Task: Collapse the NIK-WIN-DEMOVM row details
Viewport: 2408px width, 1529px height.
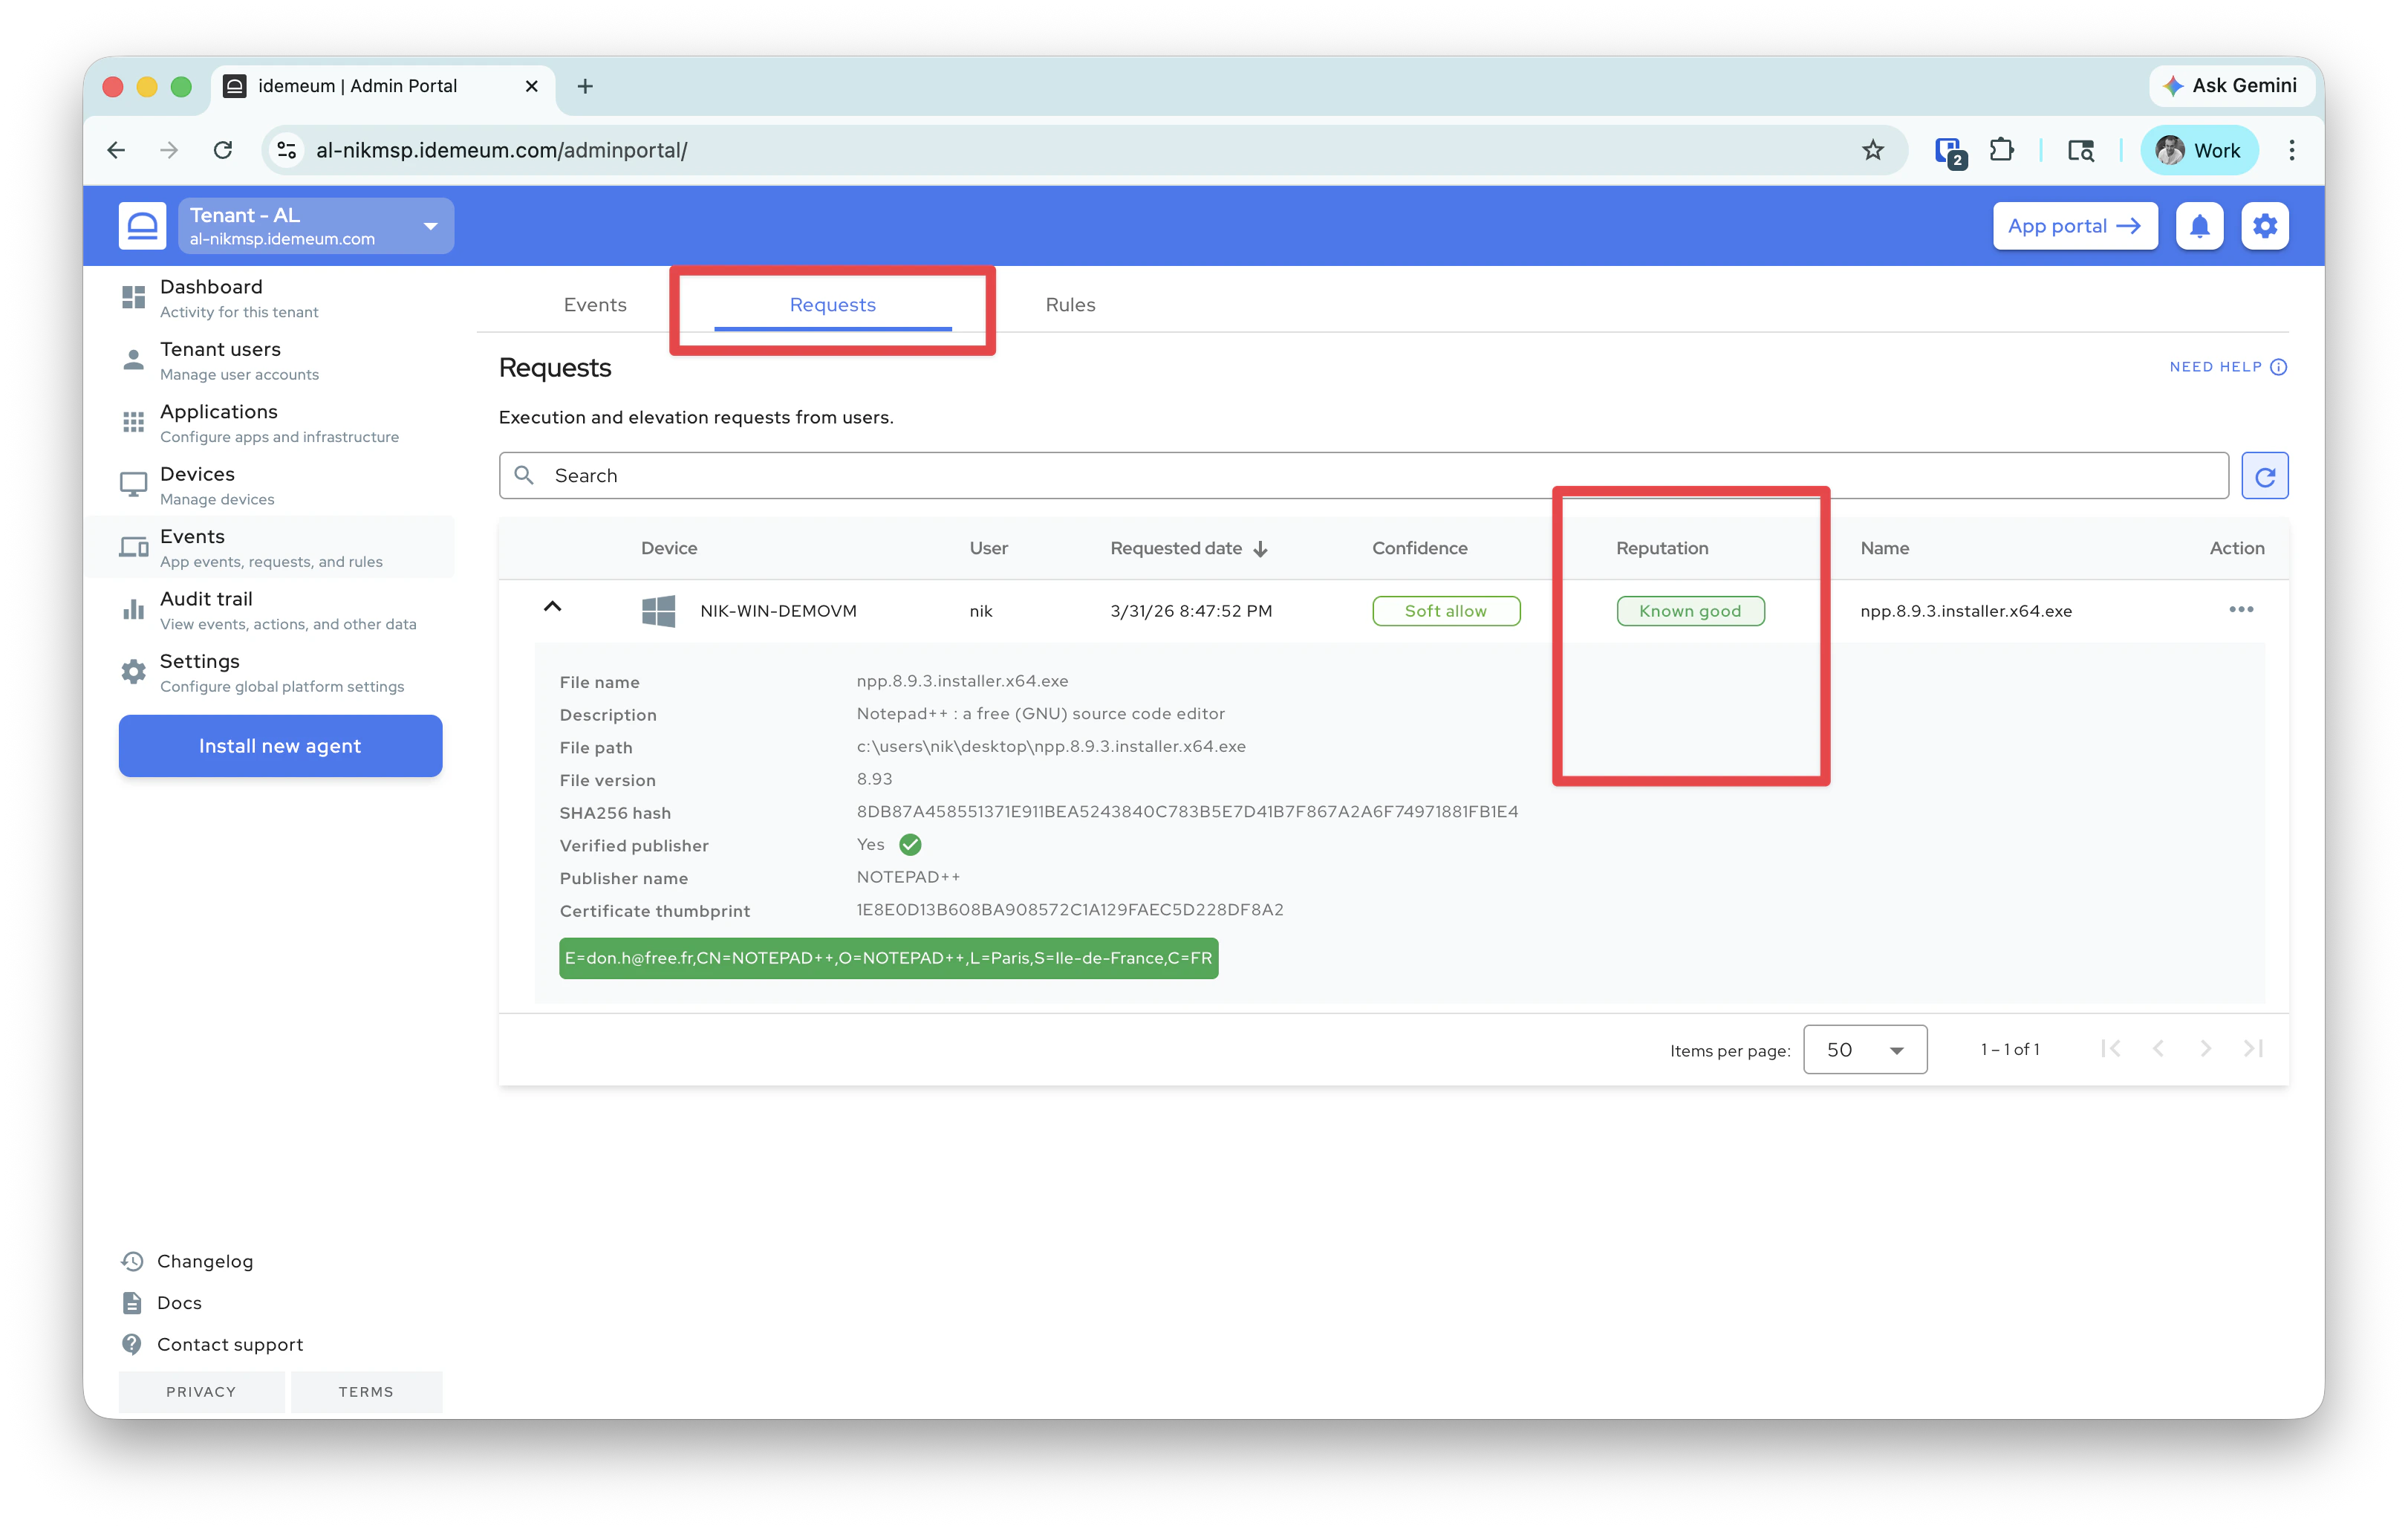Action: pos(552,607)
